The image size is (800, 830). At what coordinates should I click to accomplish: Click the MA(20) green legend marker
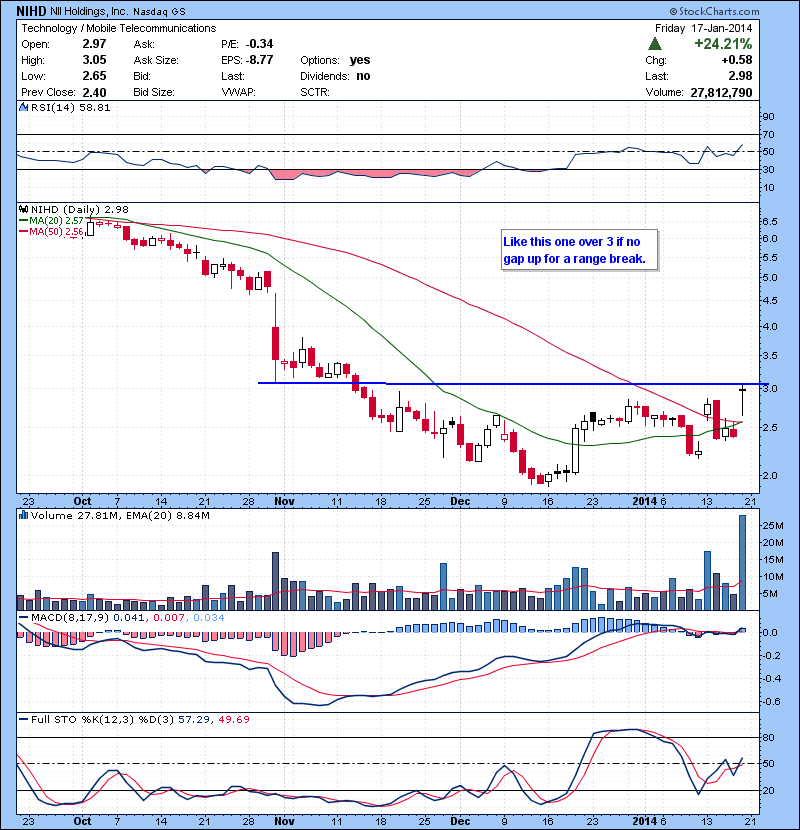pyautogui.click(x=23, y=220)
